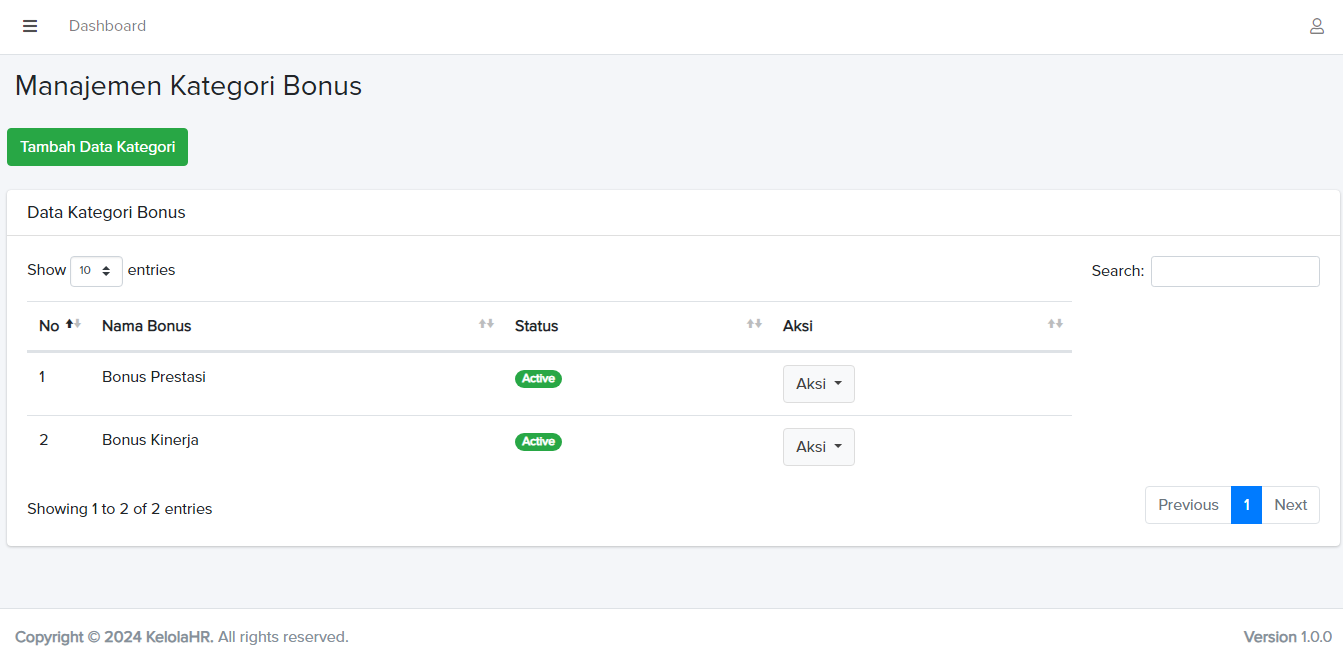Go to the Next page of entries
Image resolution: width=1343 pixels, height=665 pixels.
click(x=1290, y=505)
